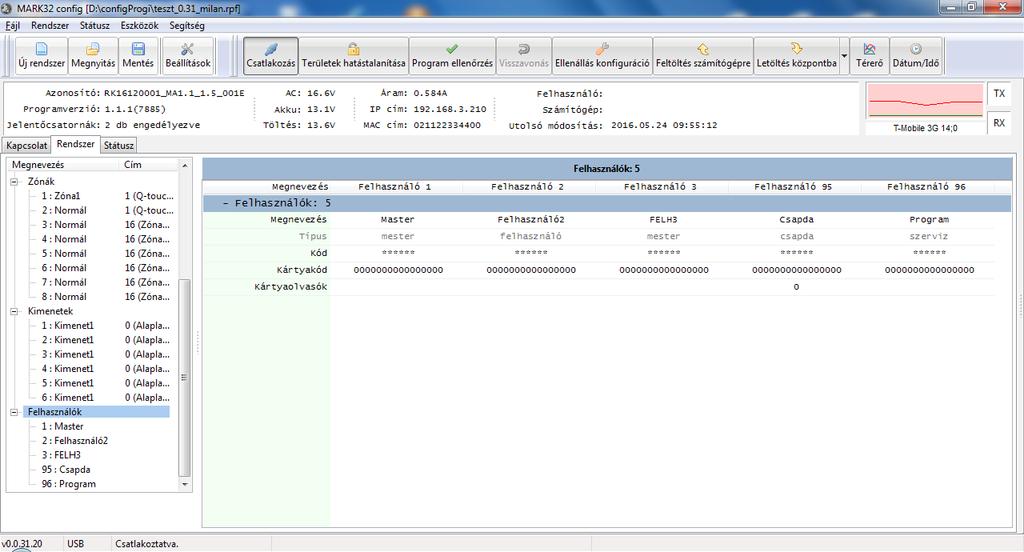
Task: Select user 3 : FELH3 in tree
Action: coord(61,455)
